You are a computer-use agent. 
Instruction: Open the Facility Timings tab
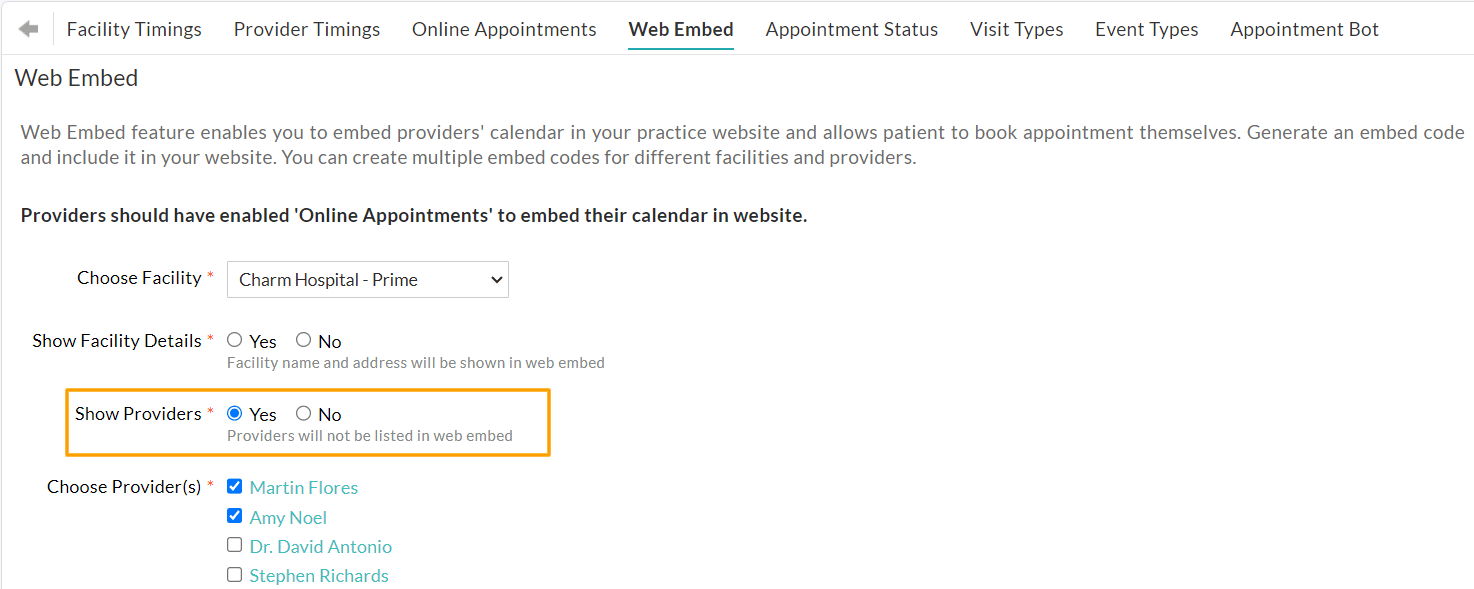[134, 30]
